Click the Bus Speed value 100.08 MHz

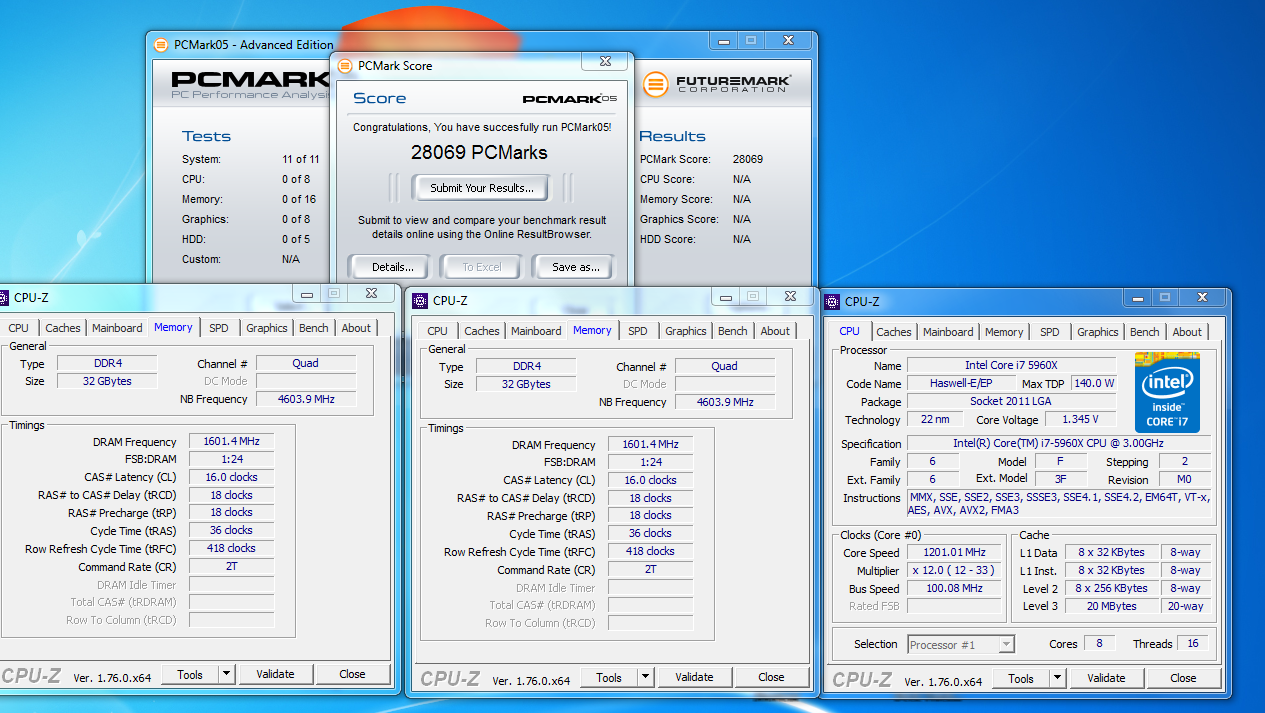955,589
